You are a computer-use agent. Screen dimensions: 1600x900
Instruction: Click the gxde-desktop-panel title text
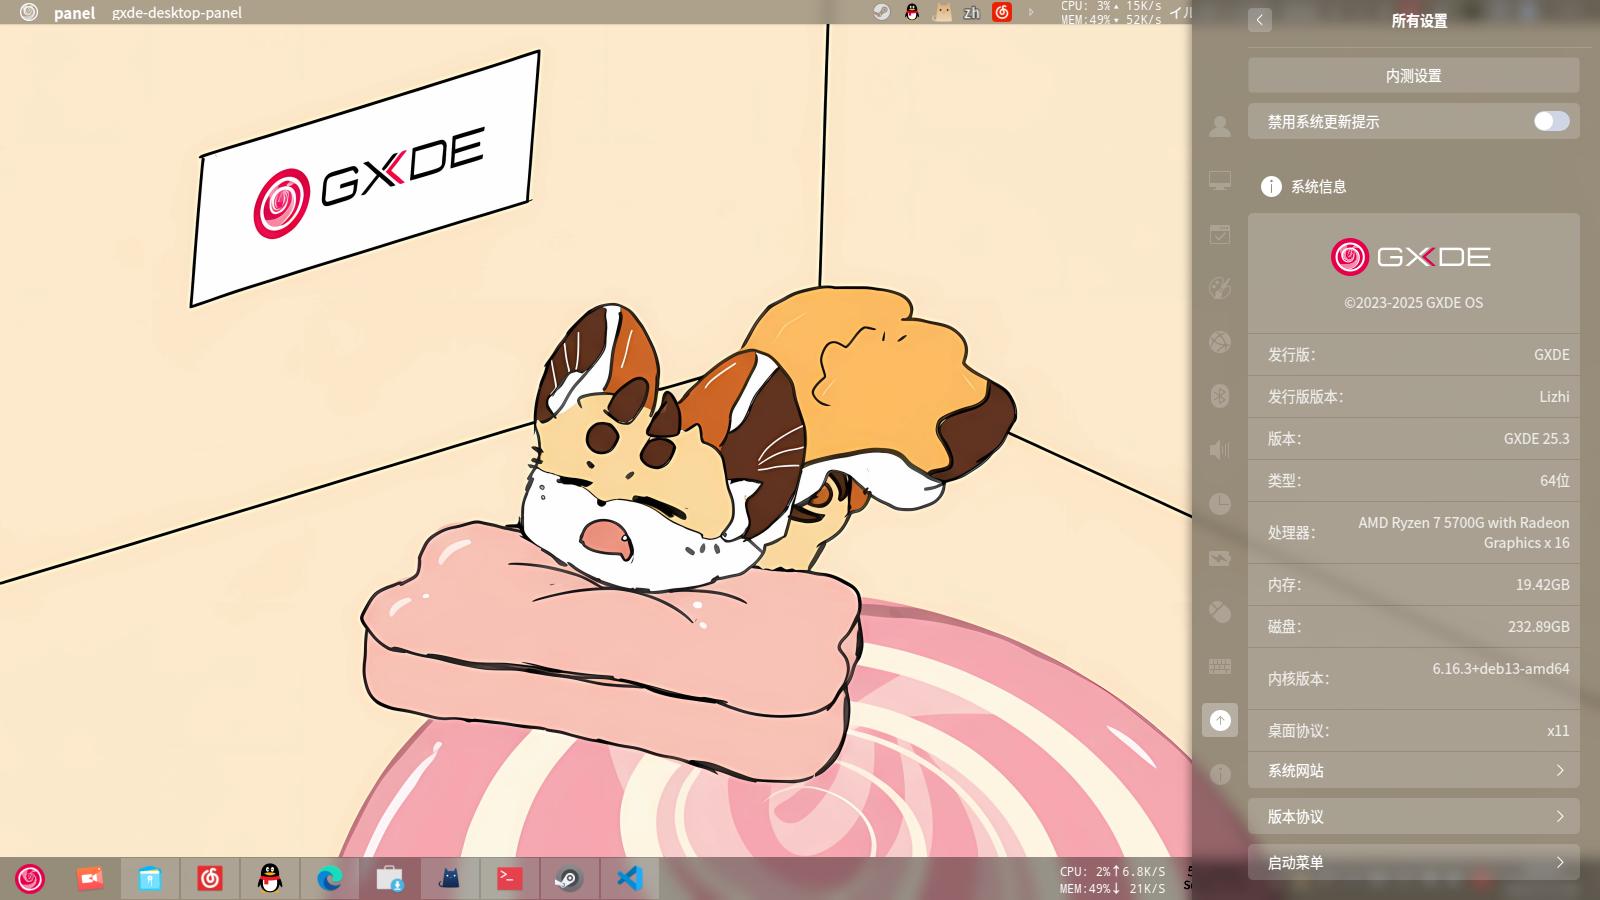click(177, 13)
